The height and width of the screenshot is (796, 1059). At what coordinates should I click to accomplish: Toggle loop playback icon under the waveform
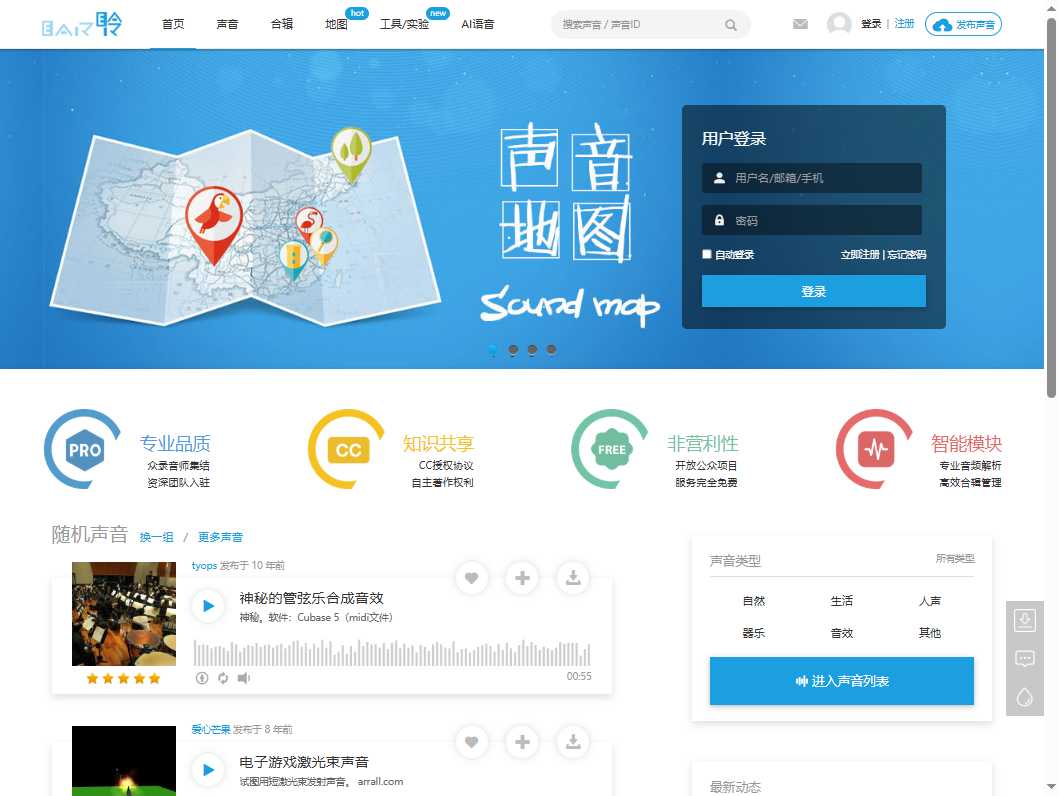pos(222,678)
